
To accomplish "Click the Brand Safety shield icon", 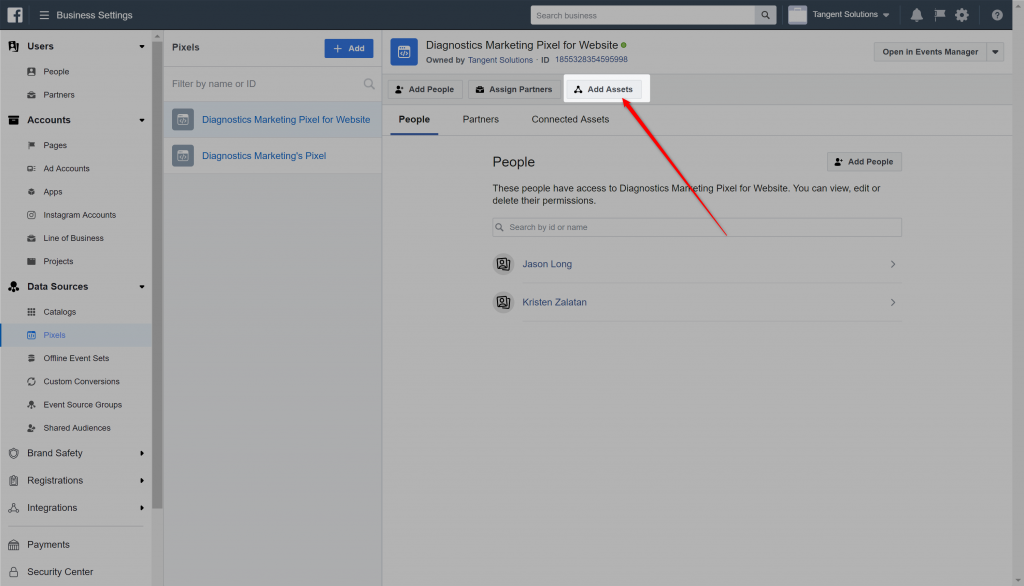I will click(14, 453).
